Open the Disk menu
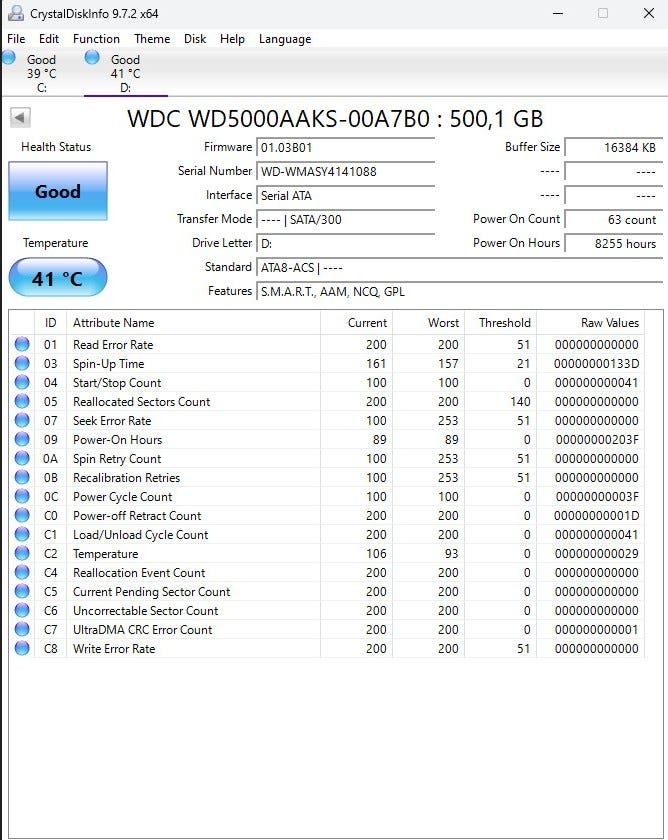This screenshot has width=668, height=840. click(194, 39)
